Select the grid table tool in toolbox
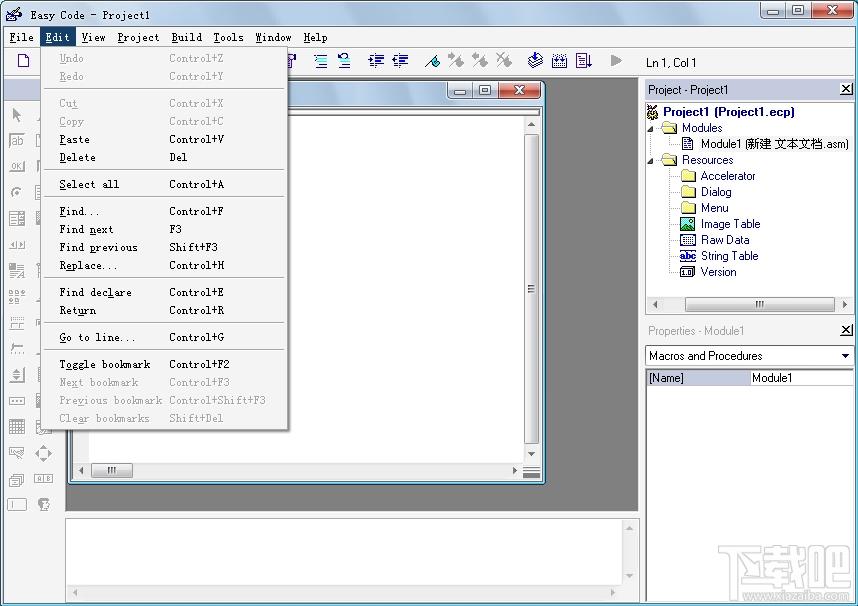 tap(17, 426)
